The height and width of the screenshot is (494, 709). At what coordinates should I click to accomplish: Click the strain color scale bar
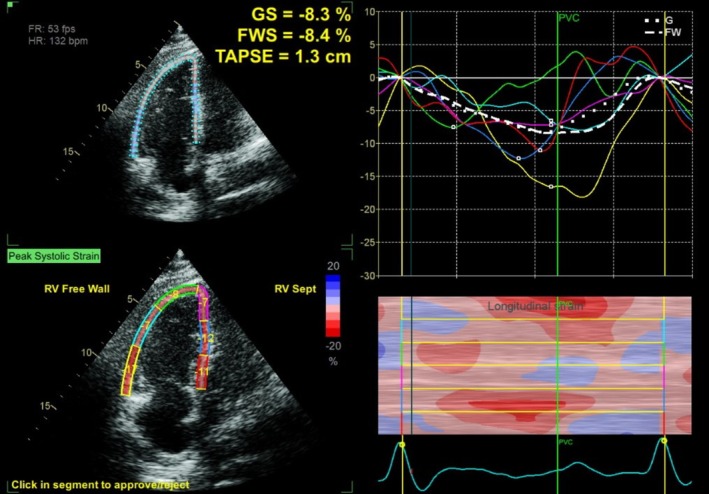[333, 306]
